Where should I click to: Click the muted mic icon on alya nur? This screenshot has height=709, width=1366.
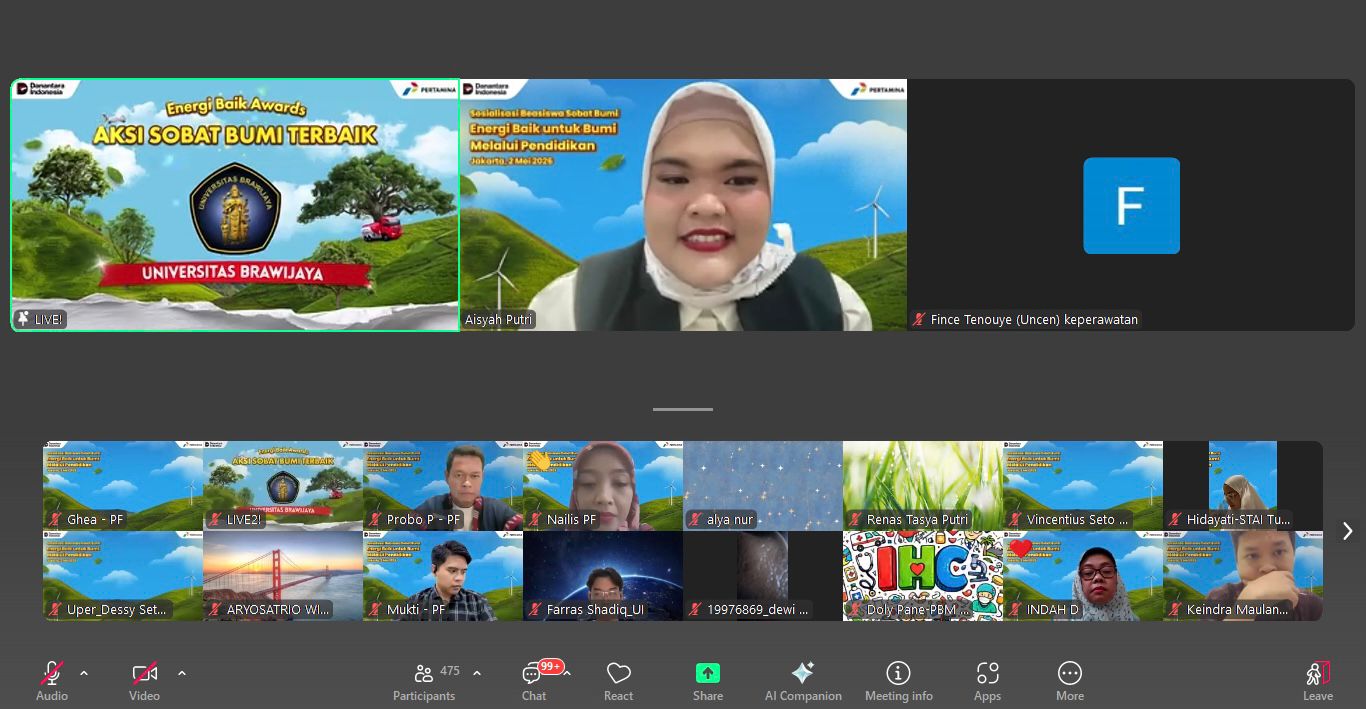coord(696,520)
